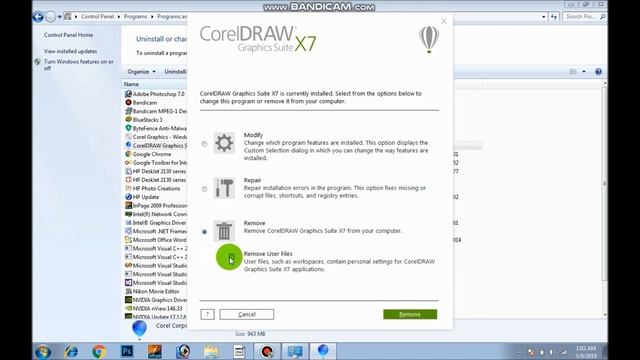Click the NVIDIA nView list icon
Image resolution: width=640 pixels, height=360 pixels.
coord(128,308)
